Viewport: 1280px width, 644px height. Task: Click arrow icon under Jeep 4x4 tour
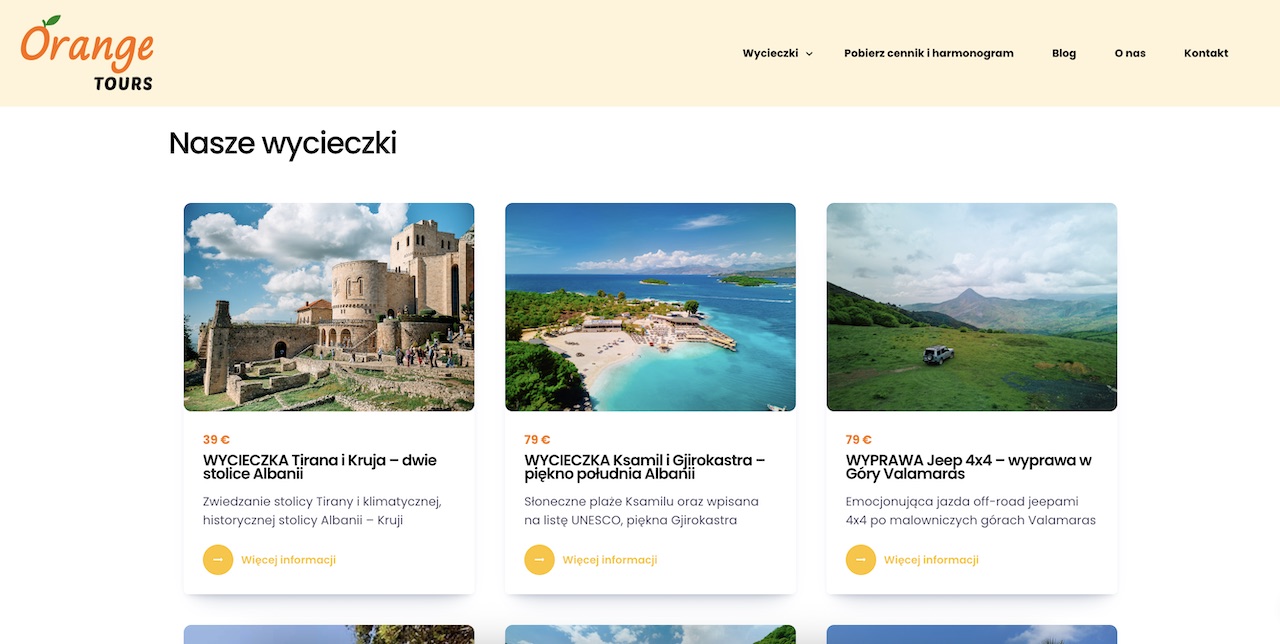tap(861, 560)
